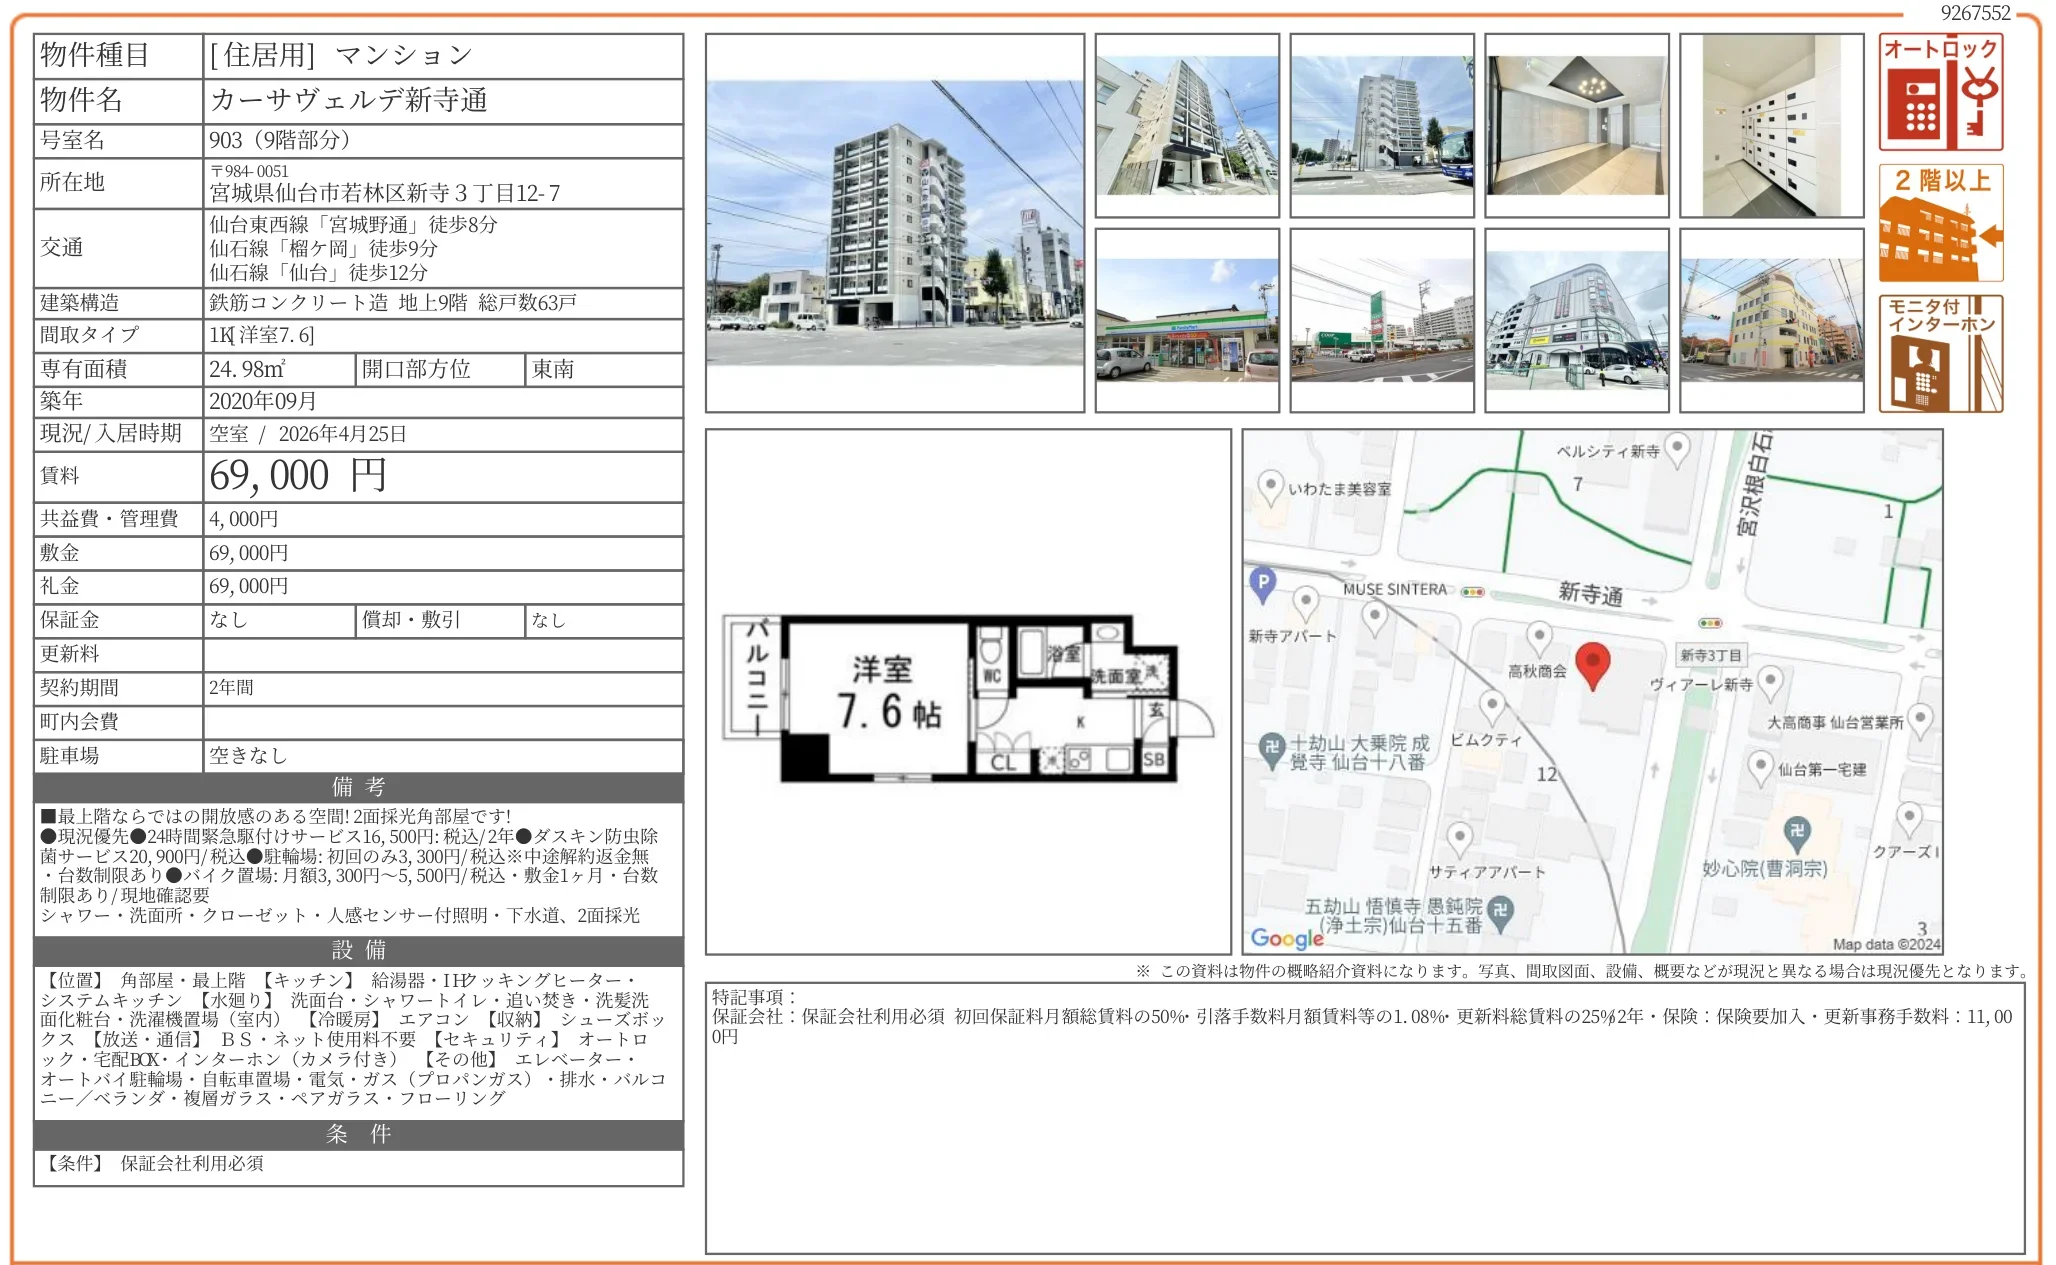This screenshot has height=1265, width=2056.
Task: Click the room number 903（9階部分）
Action: [x=279, y=140]
